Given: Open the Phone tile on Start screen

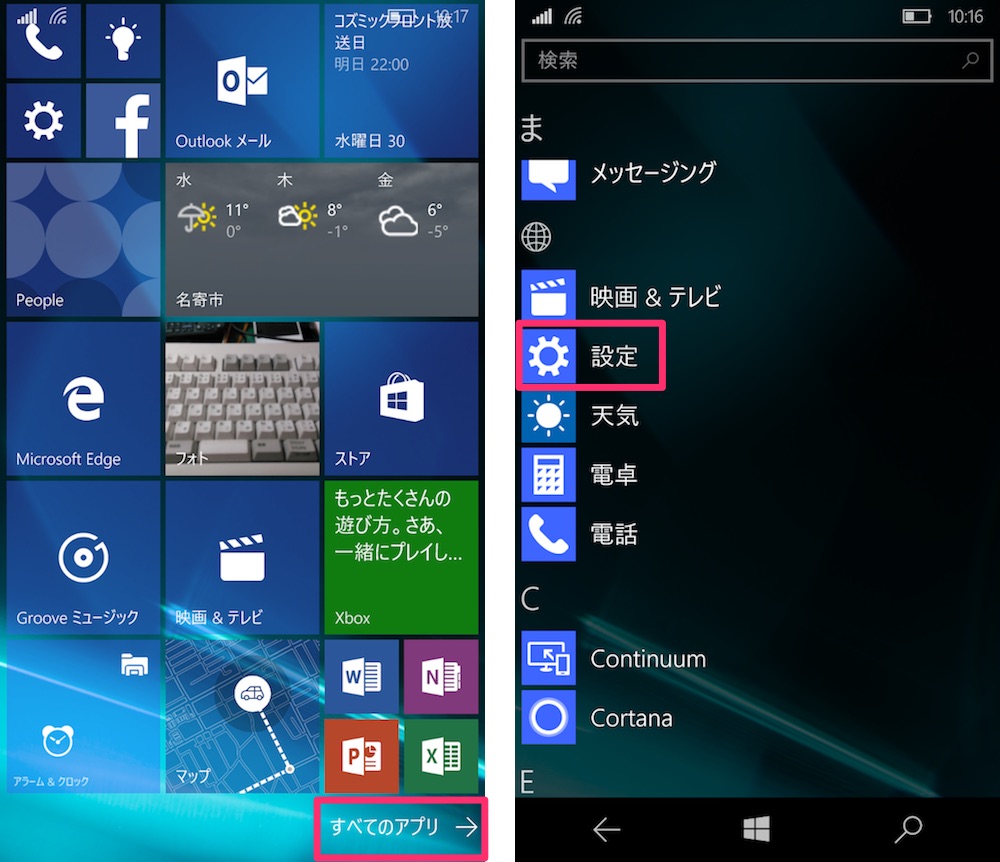Looking at the screenshot, I should [43, 41].
